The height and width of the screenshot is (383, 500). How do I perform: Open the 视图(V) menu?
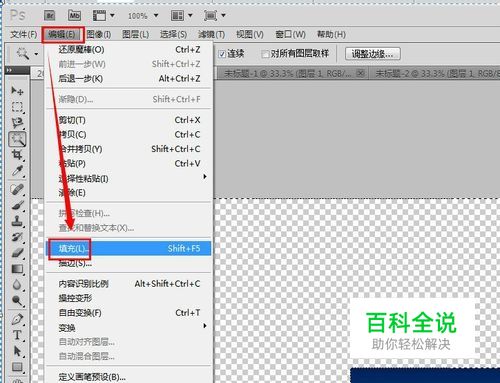tap(250, 34)
